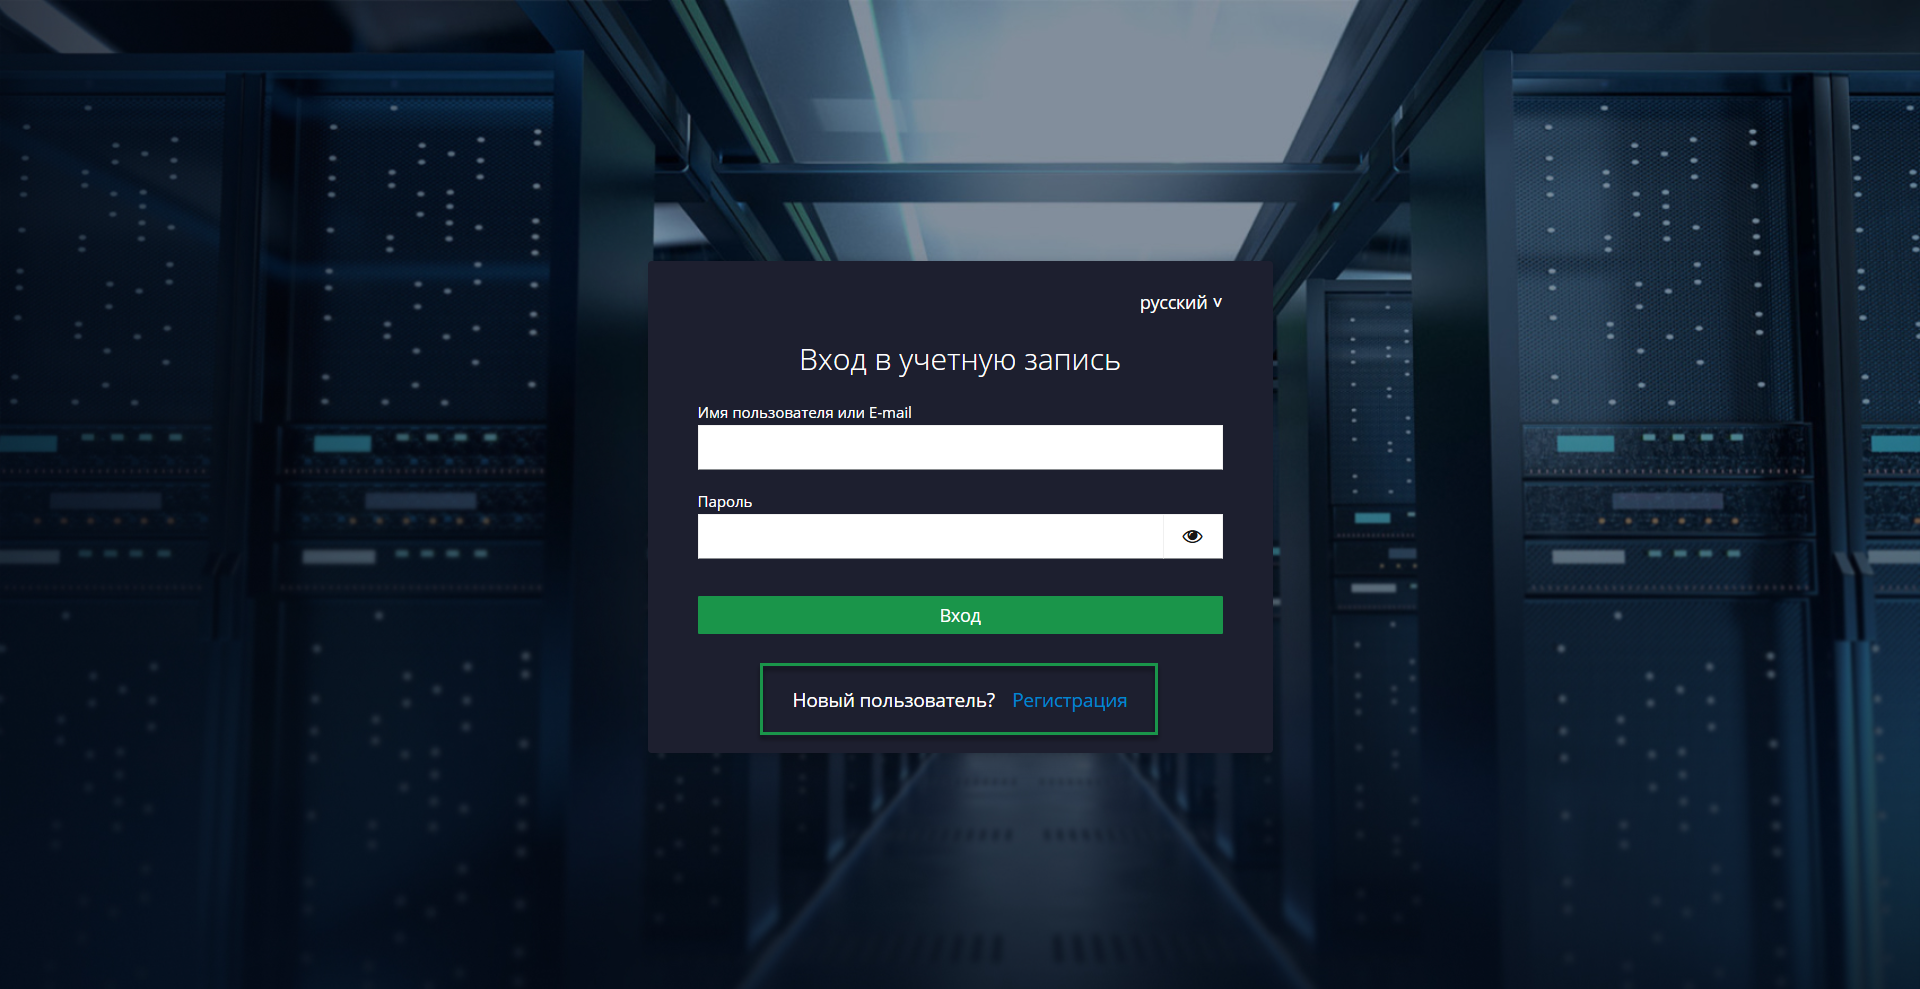
Task: Click the 'Вход в учетную запись' heading
Action: point(960,360)
